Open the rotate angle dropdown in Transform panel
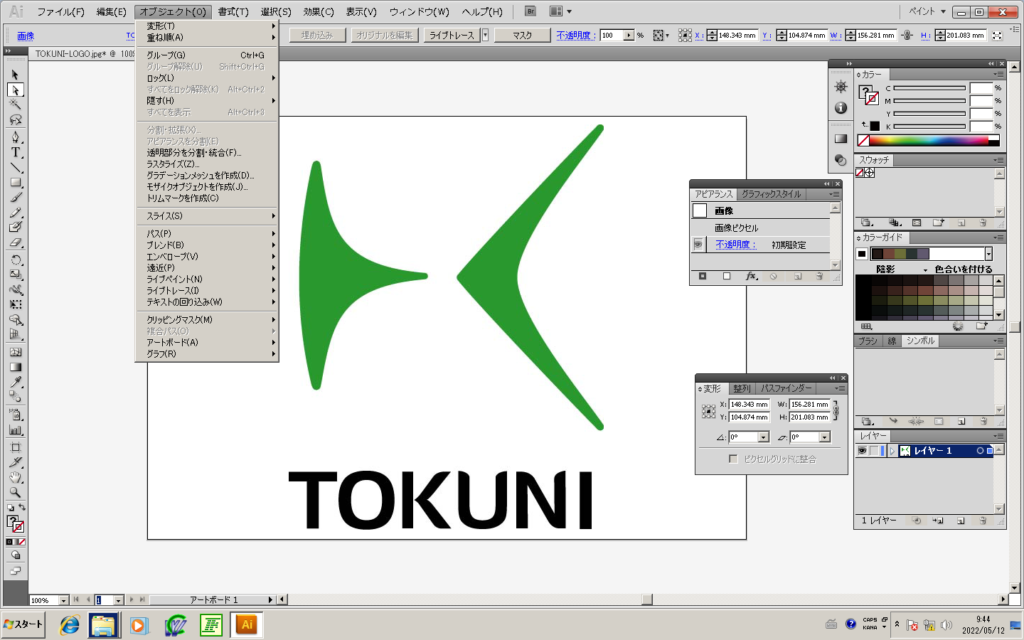1024x640 pixels. coord(763,437)
